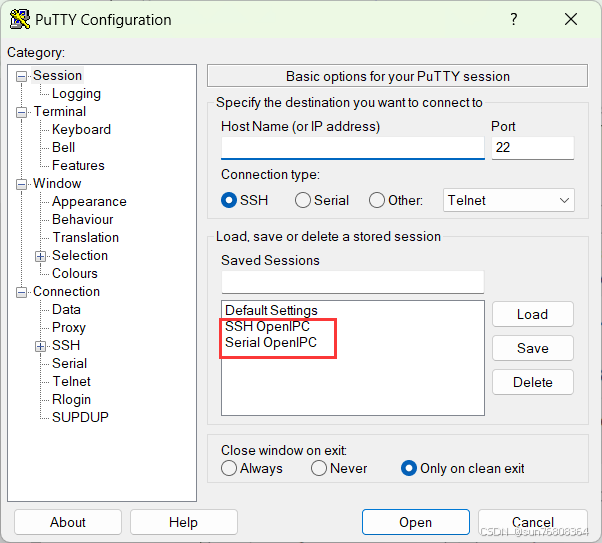Focus the Host Name input field
Screen dimensions: 602x543
[352, 148]
